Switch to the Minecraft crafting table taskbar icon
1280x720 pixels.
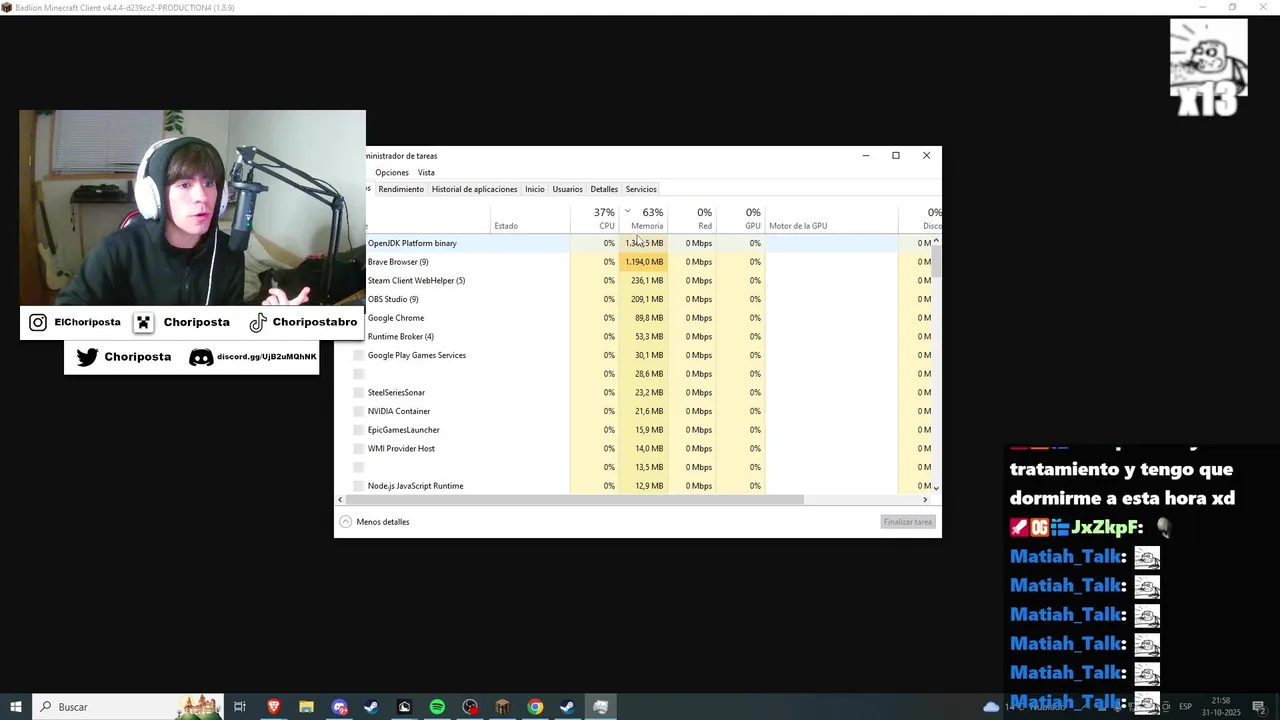coord(503,707)
